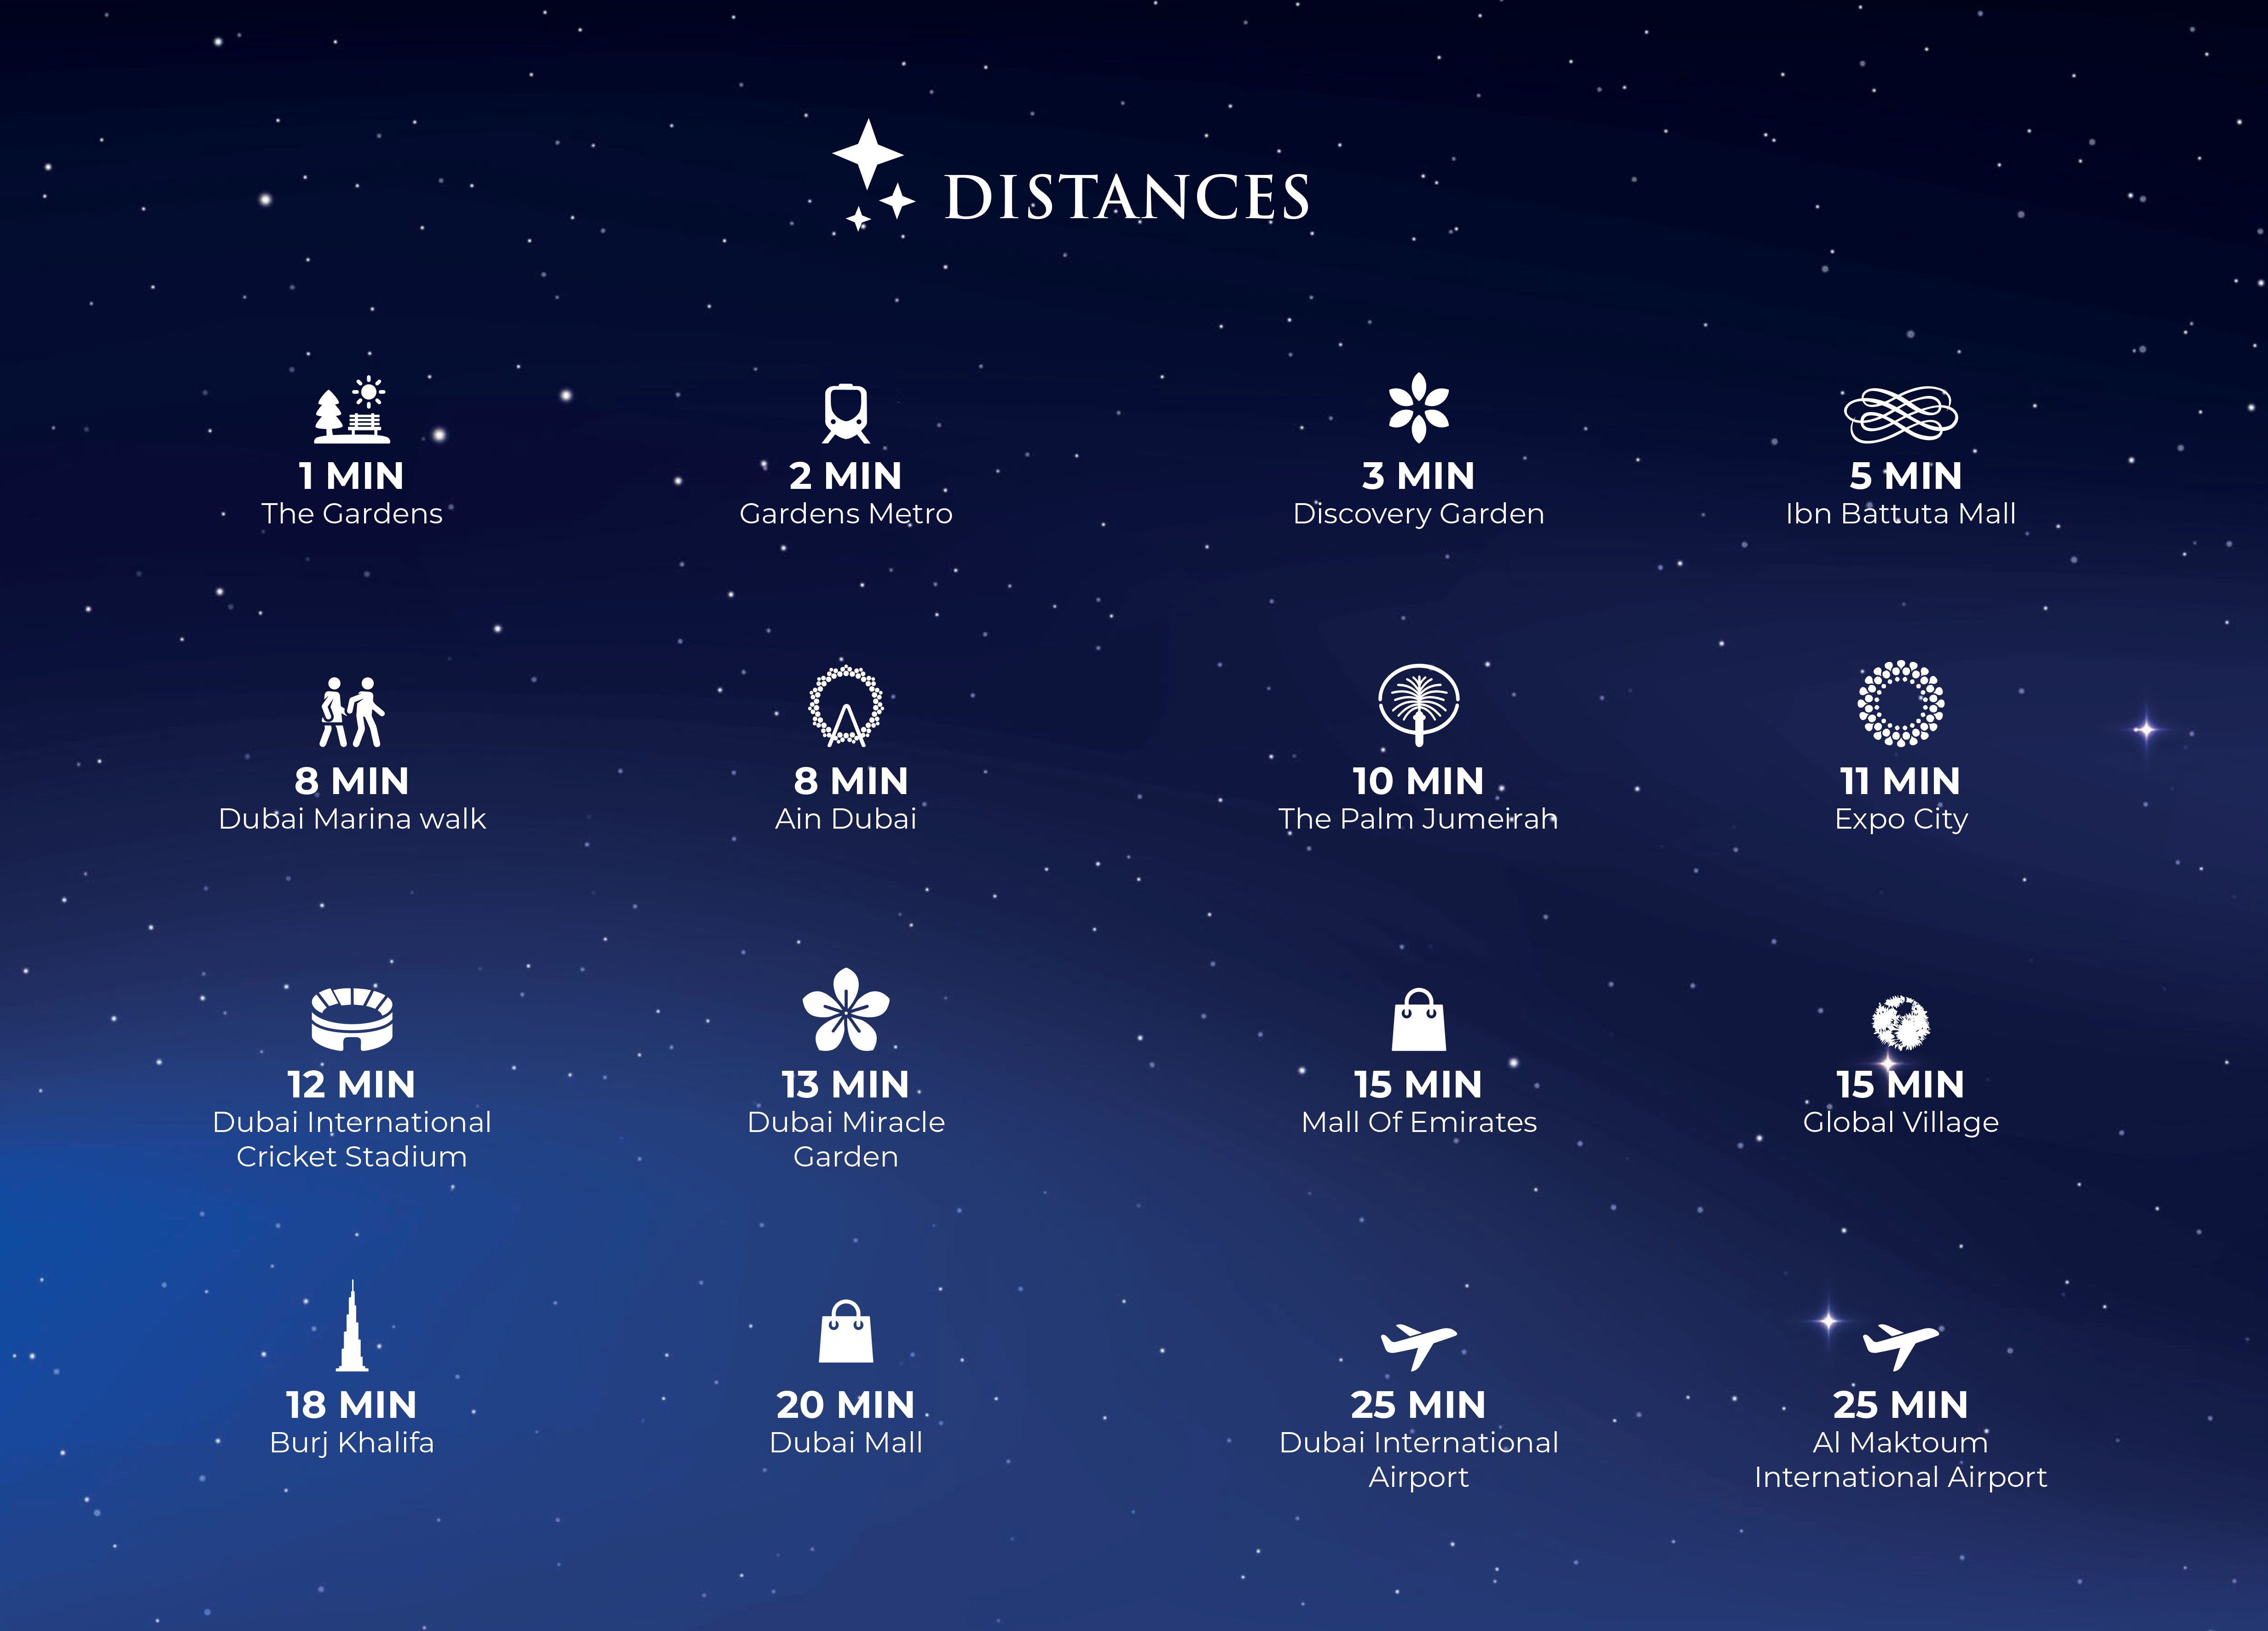Click "8 MIN" above Dubai Marina walk
Image resolution: width=2268 pixels, height=1631 pixels.
pyautogui.click(x=352, y=781)
